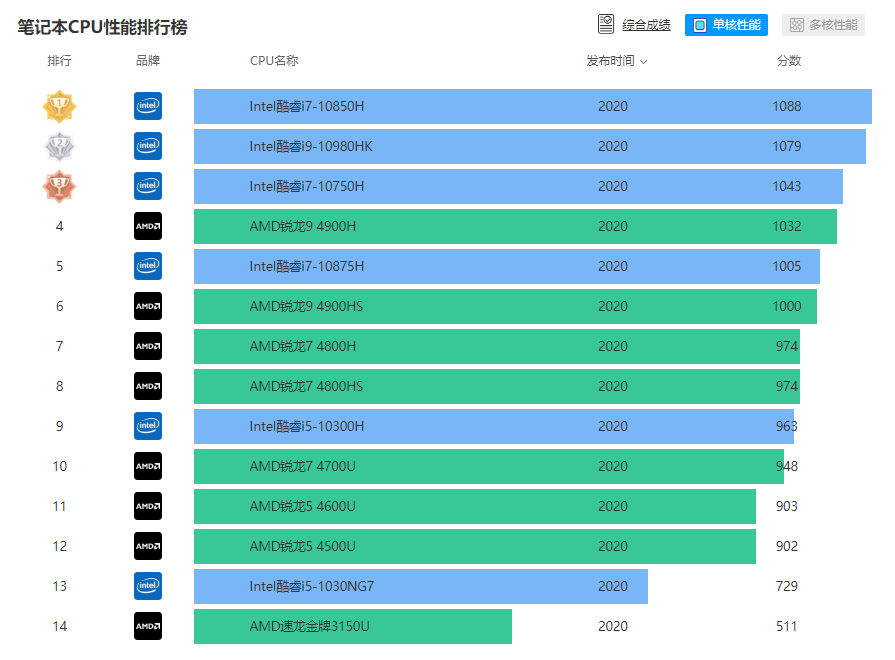Image resolution: width=895 pixels, height=660 pixels.
Task: Click Intel logo beside i9-10980HK
Action: click(148, 146)
